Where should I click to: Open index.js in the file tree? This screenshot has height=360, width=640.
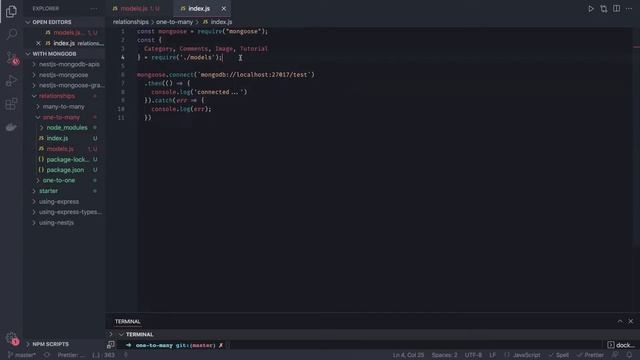click(57, 138)
